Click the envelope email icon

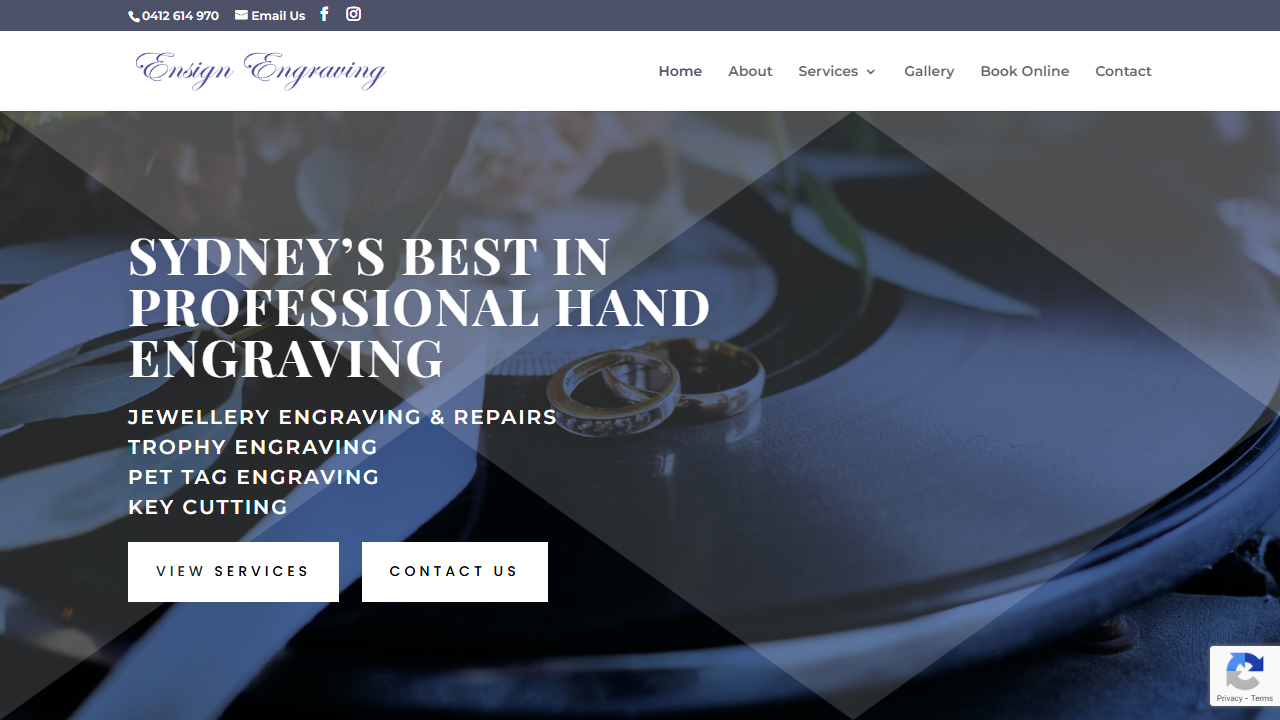point(241,15)
